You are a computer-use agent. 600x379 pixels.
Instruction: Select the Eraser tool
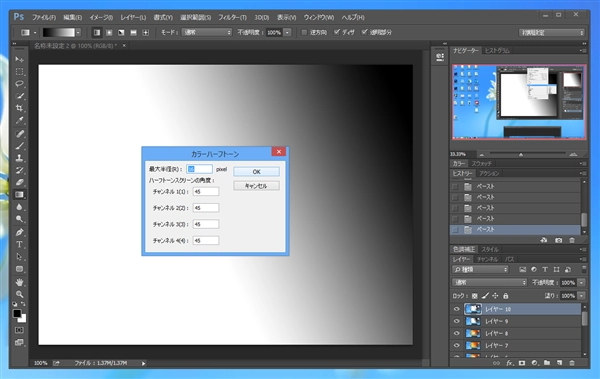click(x=19, y=183)
